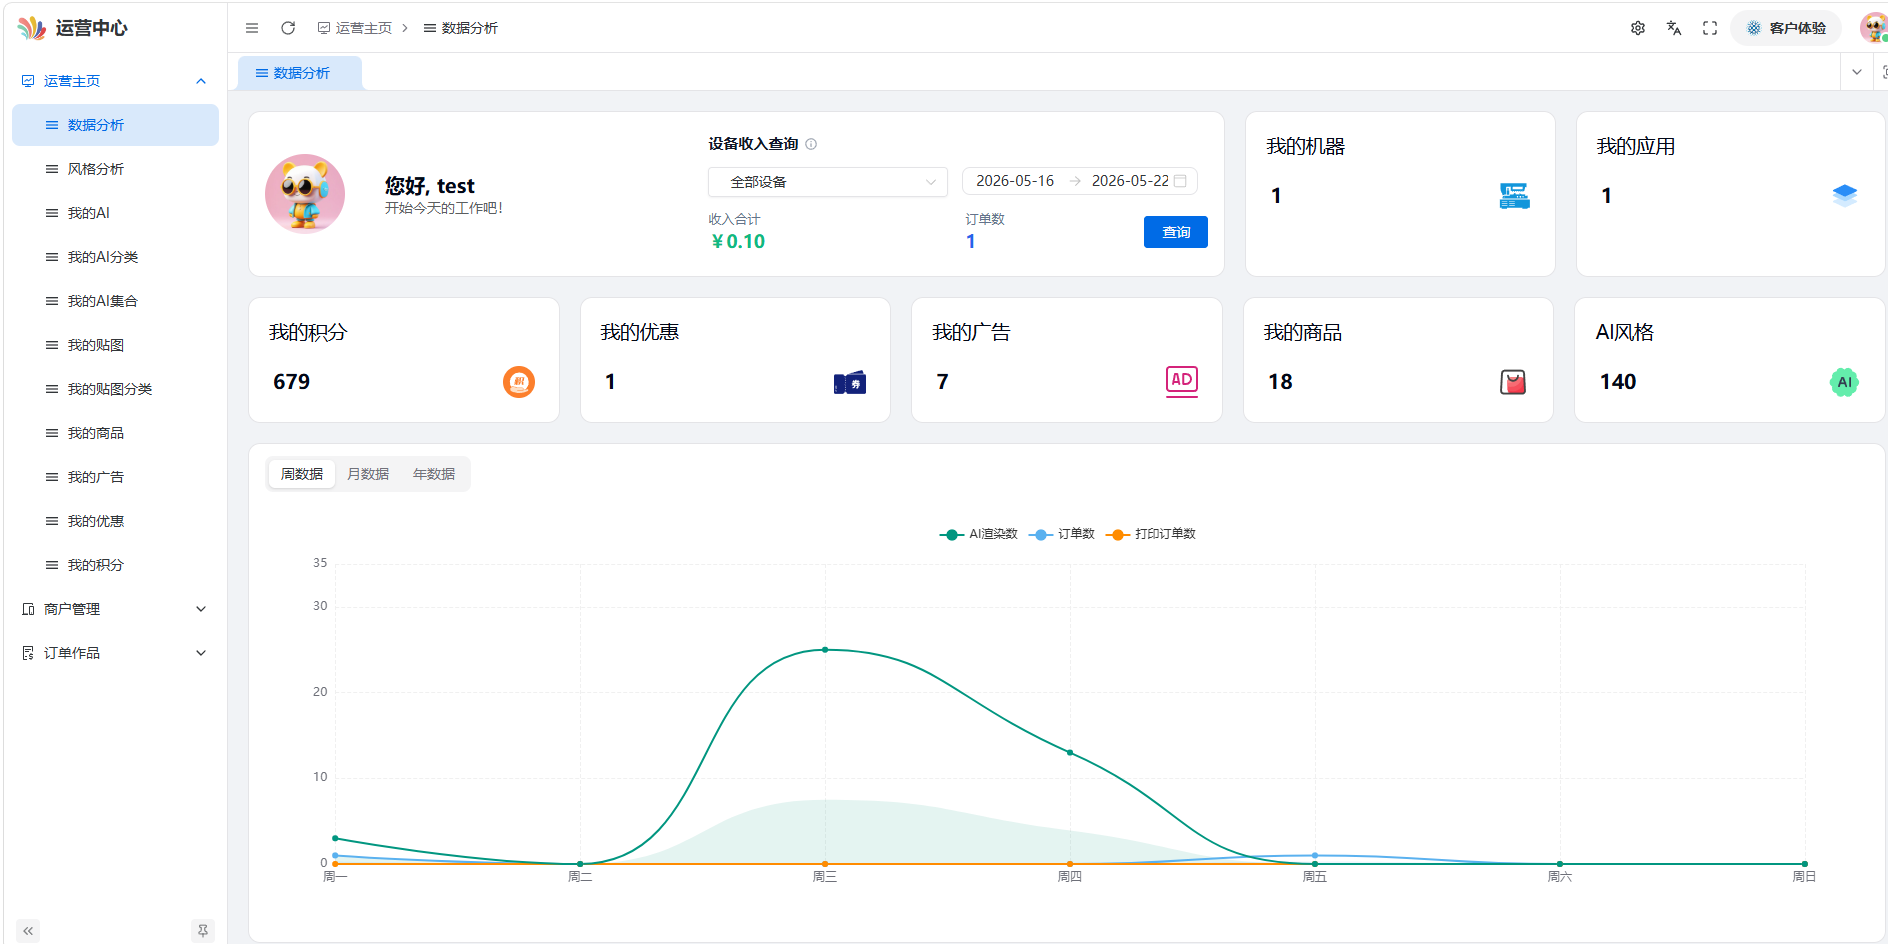Viewport: 1888px width, 944px height.
Task: Switch to the 月数据 tab
Action: [368, 474]
